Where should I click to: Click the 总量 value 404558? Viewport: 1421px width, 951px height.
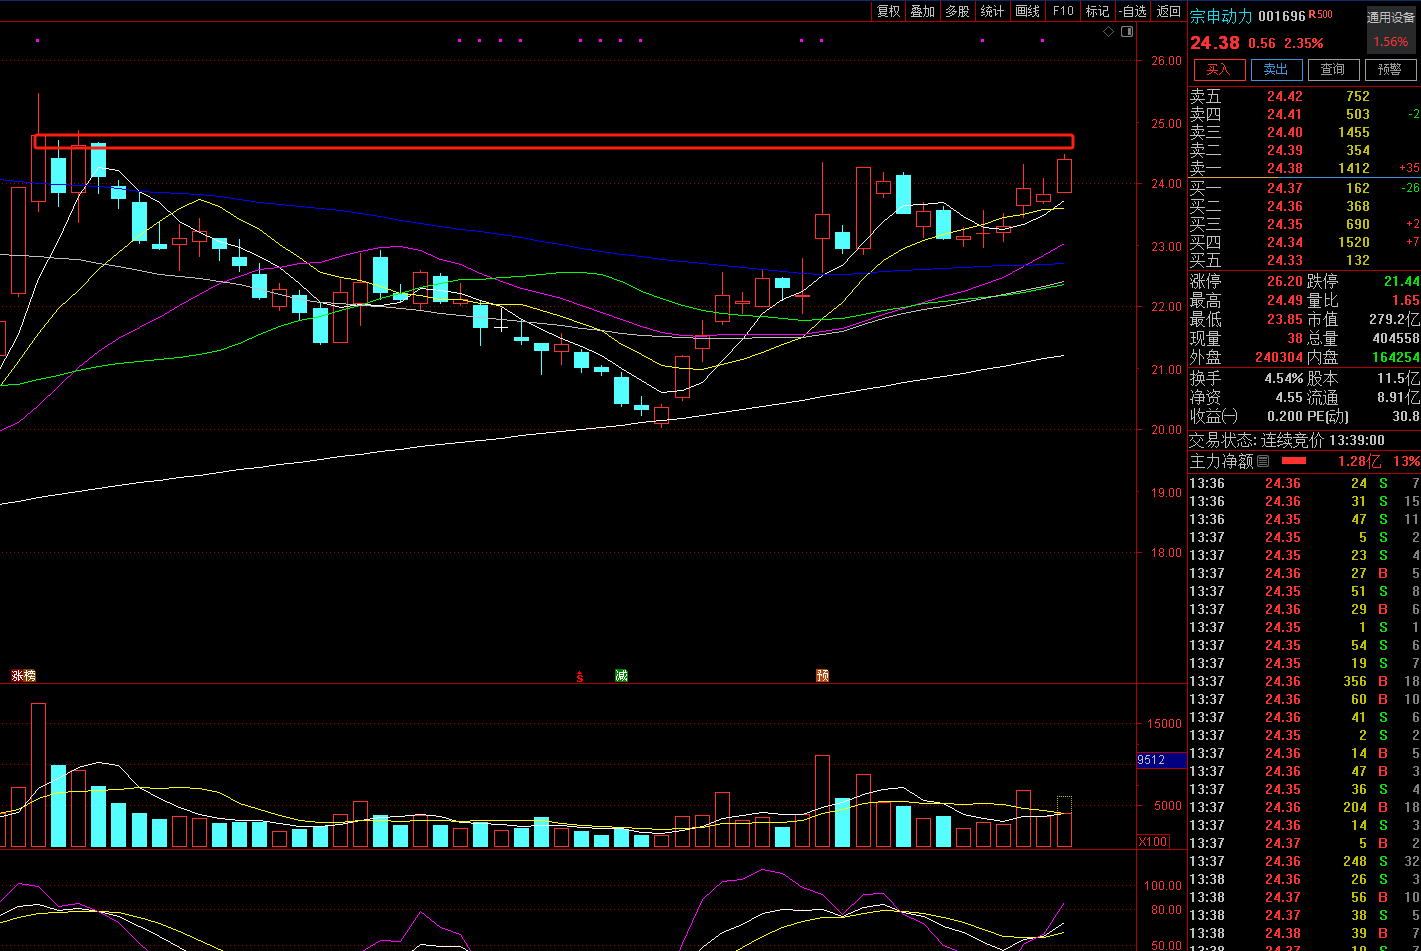coord(1396,338)
